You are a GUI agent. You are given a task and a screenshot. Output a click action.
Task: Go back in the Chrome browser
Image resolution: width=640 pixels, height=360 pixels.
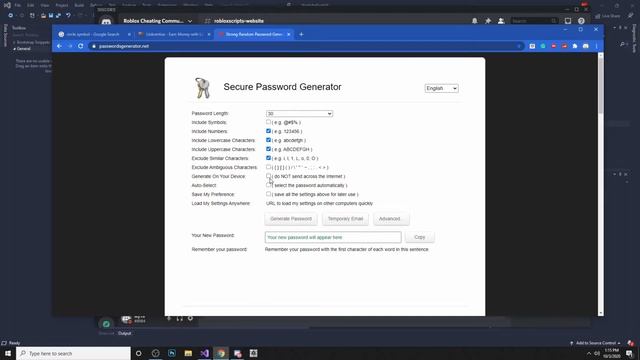tap(60, 46)
